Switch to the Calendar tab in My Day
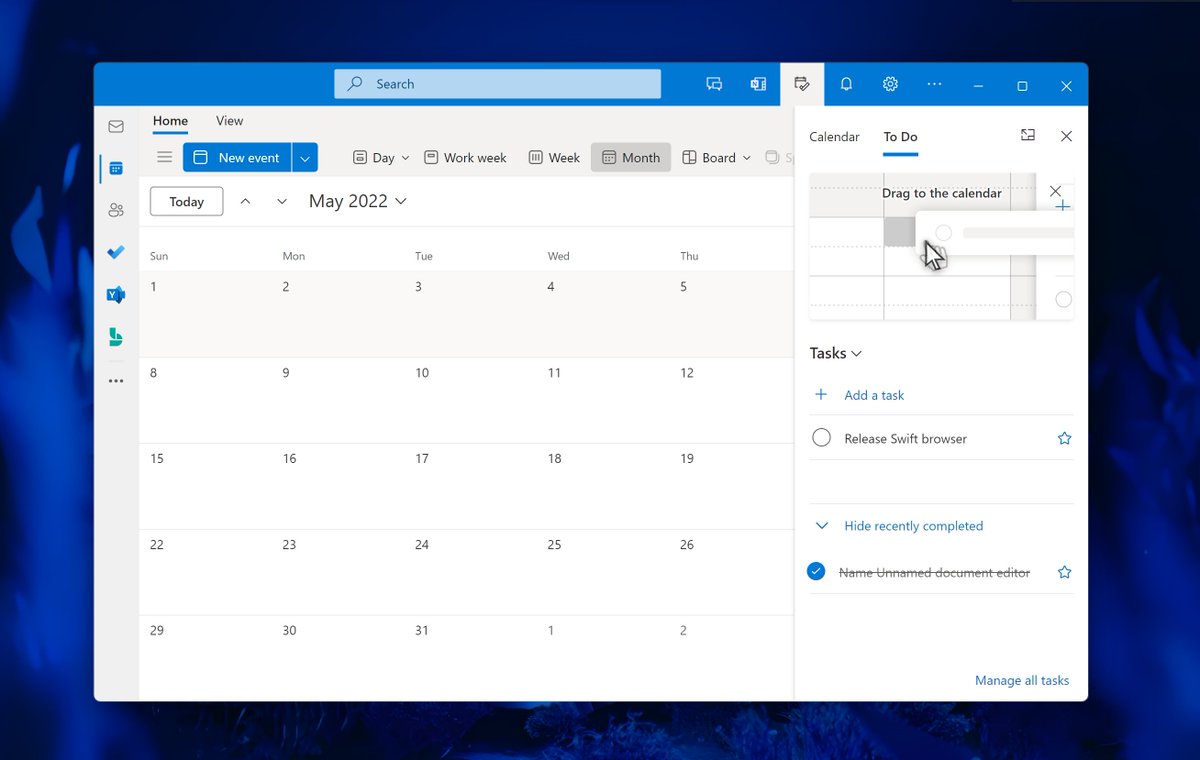Image resolution: width=1200 pixels, height=760 pixels. click(834, 137)
